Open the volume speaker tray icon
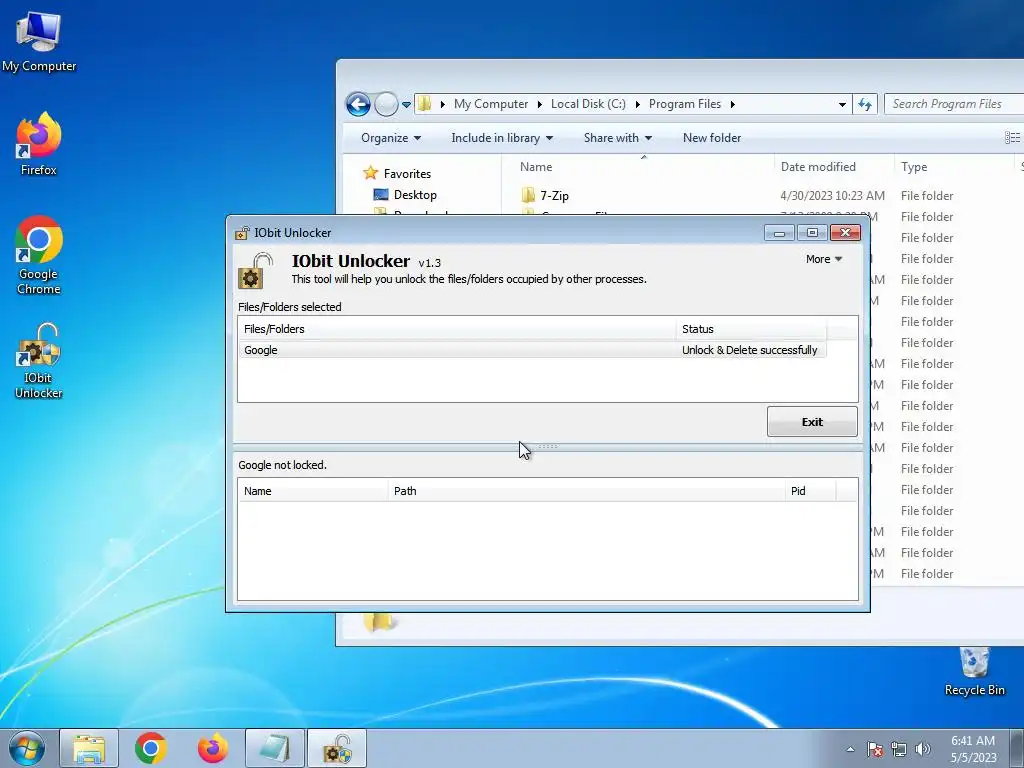The height and width of the screenshot is (768, 1024). tap(923, 749)
